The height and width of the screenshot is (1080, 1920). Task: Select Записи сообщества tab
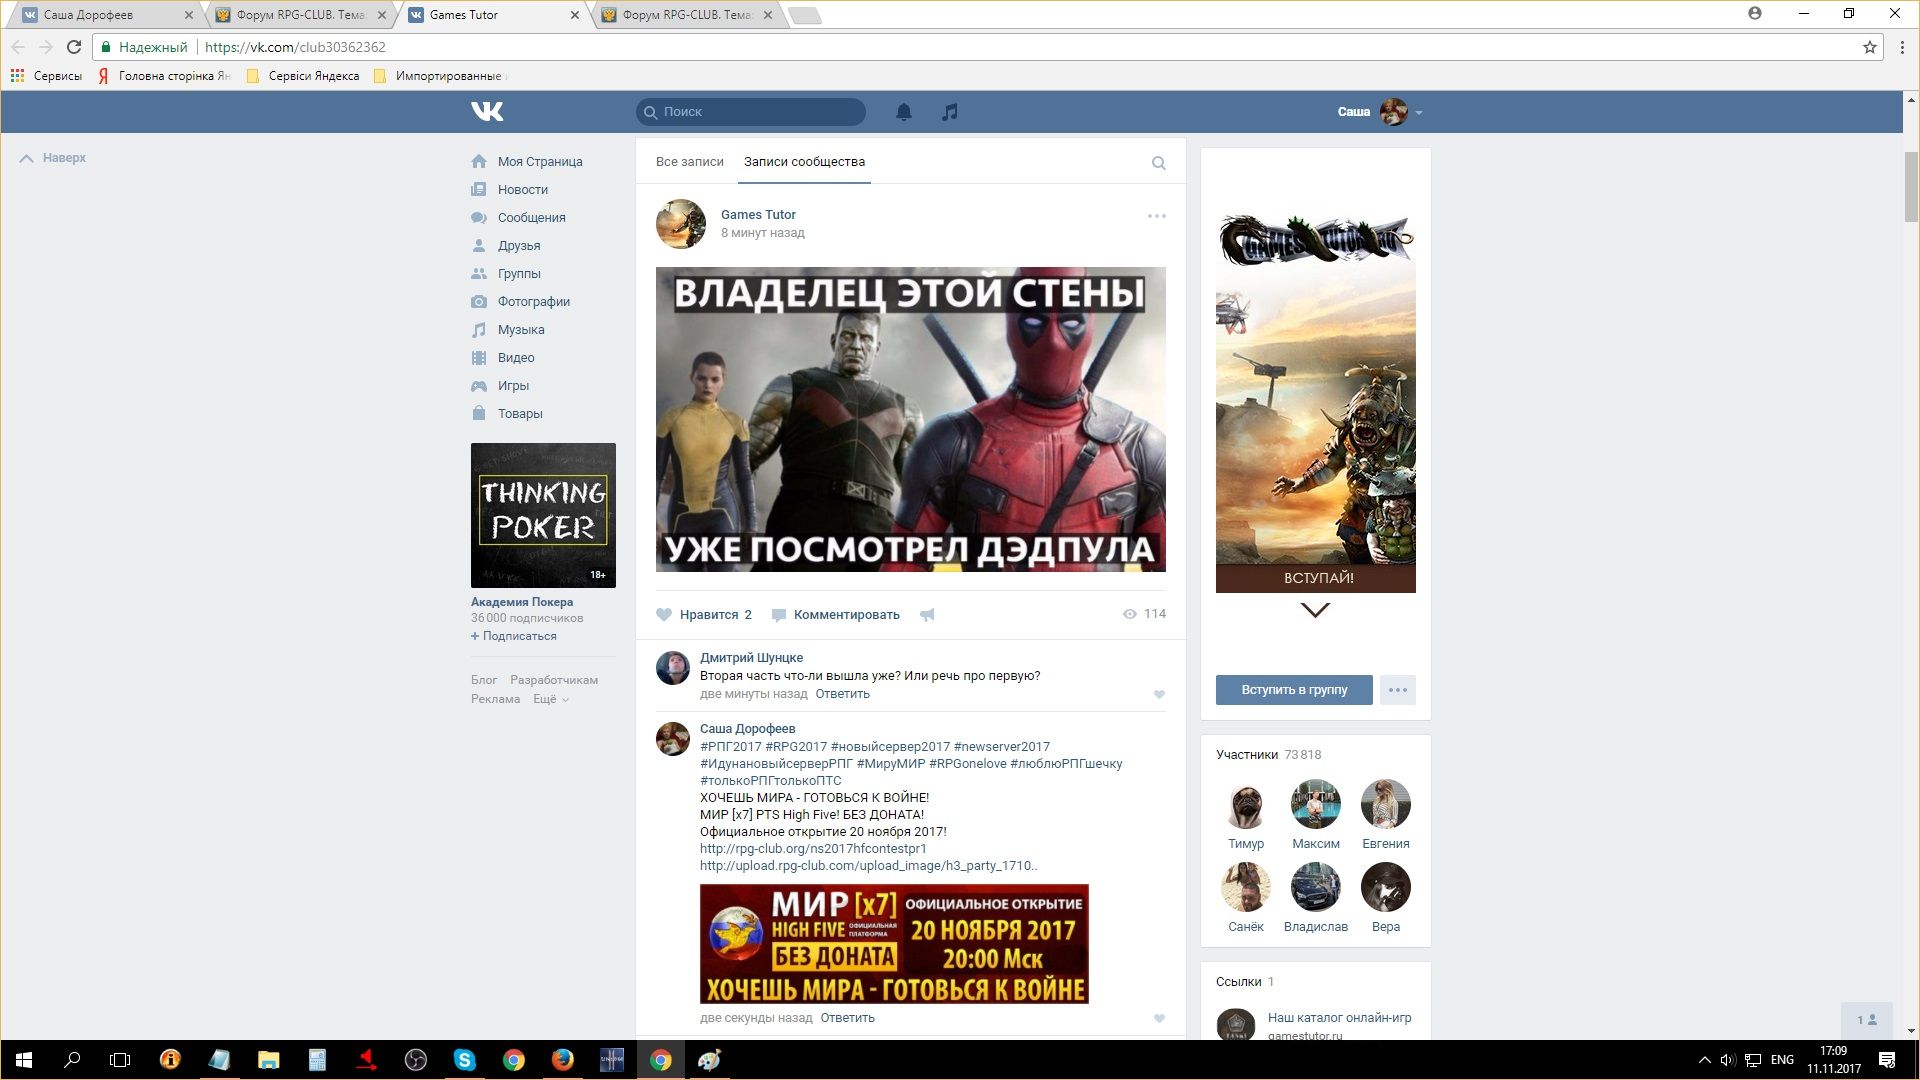[x=804, y=162]
